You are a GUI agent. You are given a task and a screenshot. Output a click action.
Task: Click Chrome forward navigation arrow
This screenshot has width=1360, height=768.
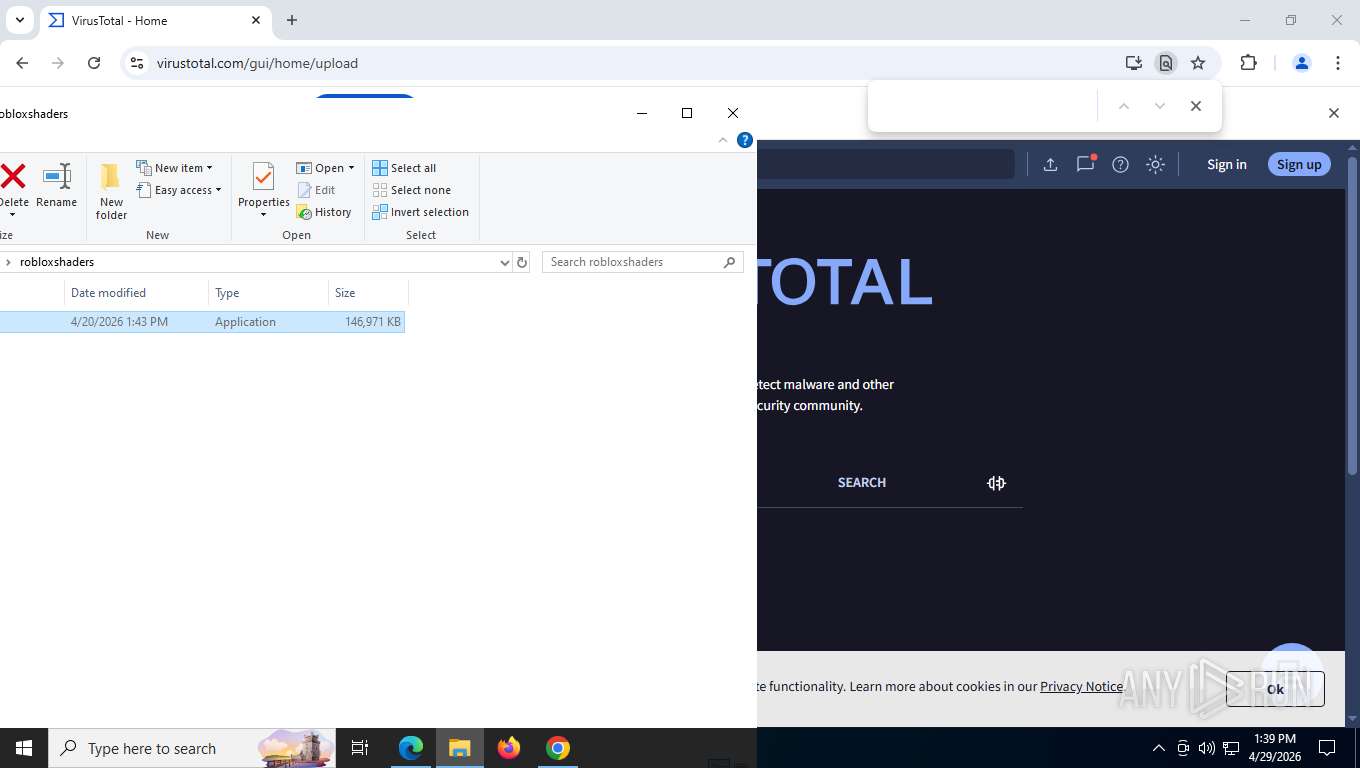[x=58, y=63]
